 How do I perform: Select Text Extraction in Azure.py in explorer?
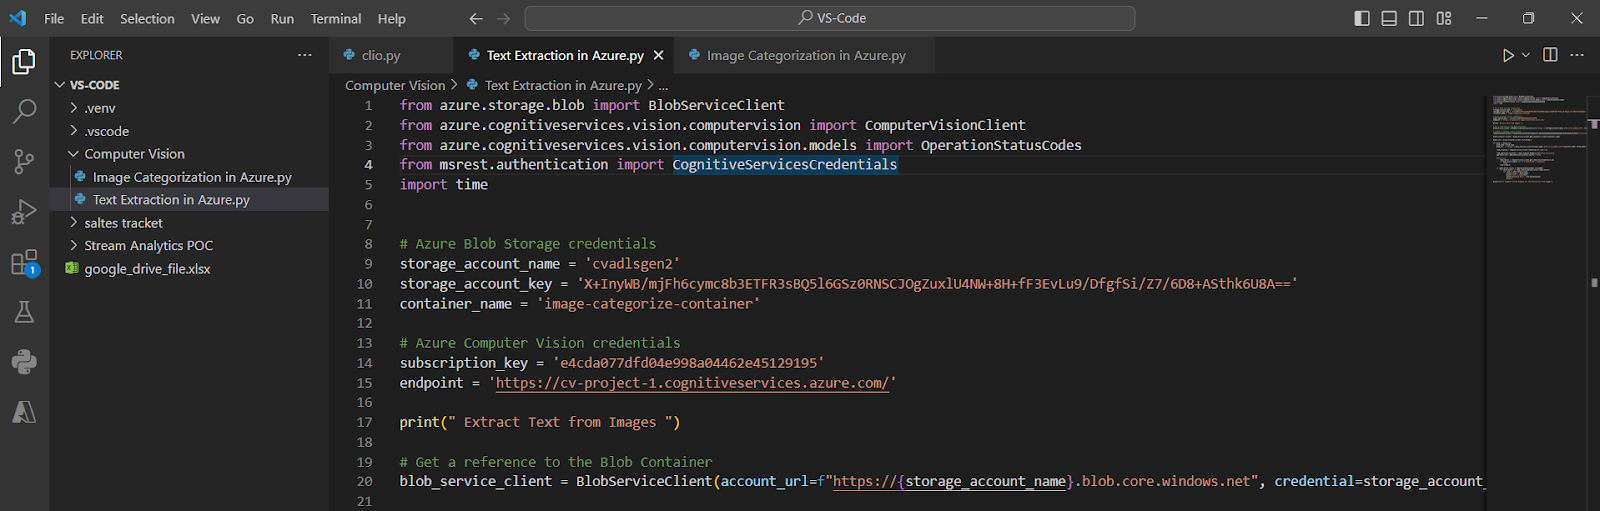point(189,200)
